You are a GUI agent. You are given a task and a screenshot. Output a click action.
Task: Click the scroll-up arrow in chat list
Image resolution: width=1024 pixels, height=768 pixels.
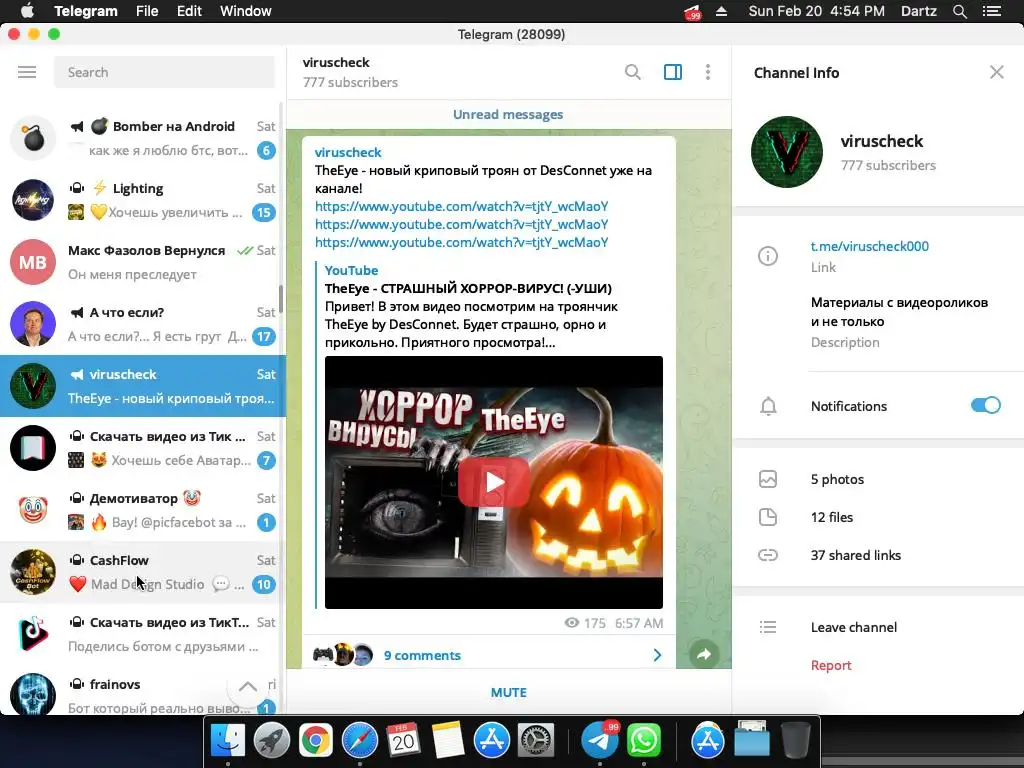(x=248, y=686)
